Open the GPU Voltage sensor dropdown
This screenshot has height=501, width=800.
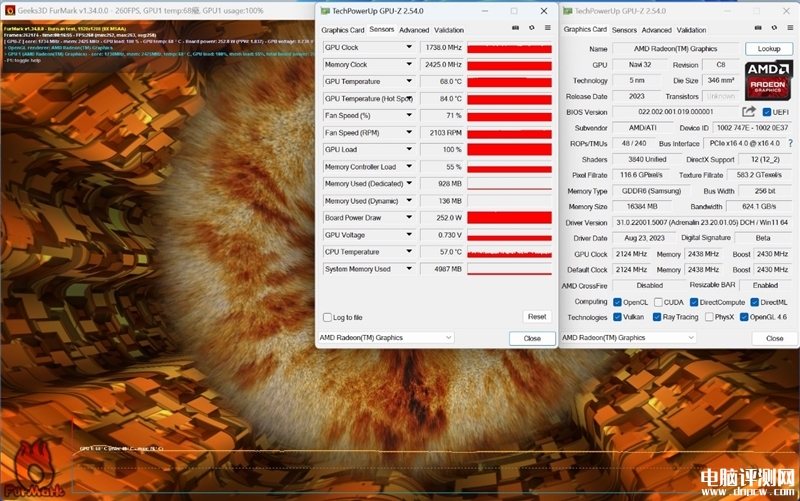tap(409, 235)
